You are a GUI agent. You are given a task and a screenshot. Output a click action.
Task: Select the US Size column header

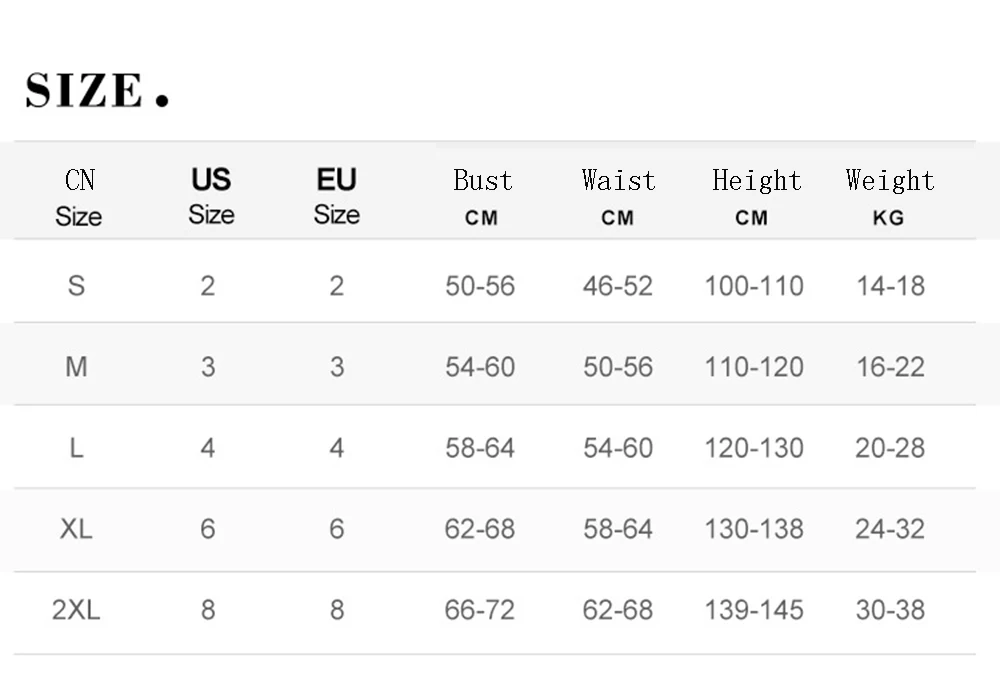tap(211, 196)
